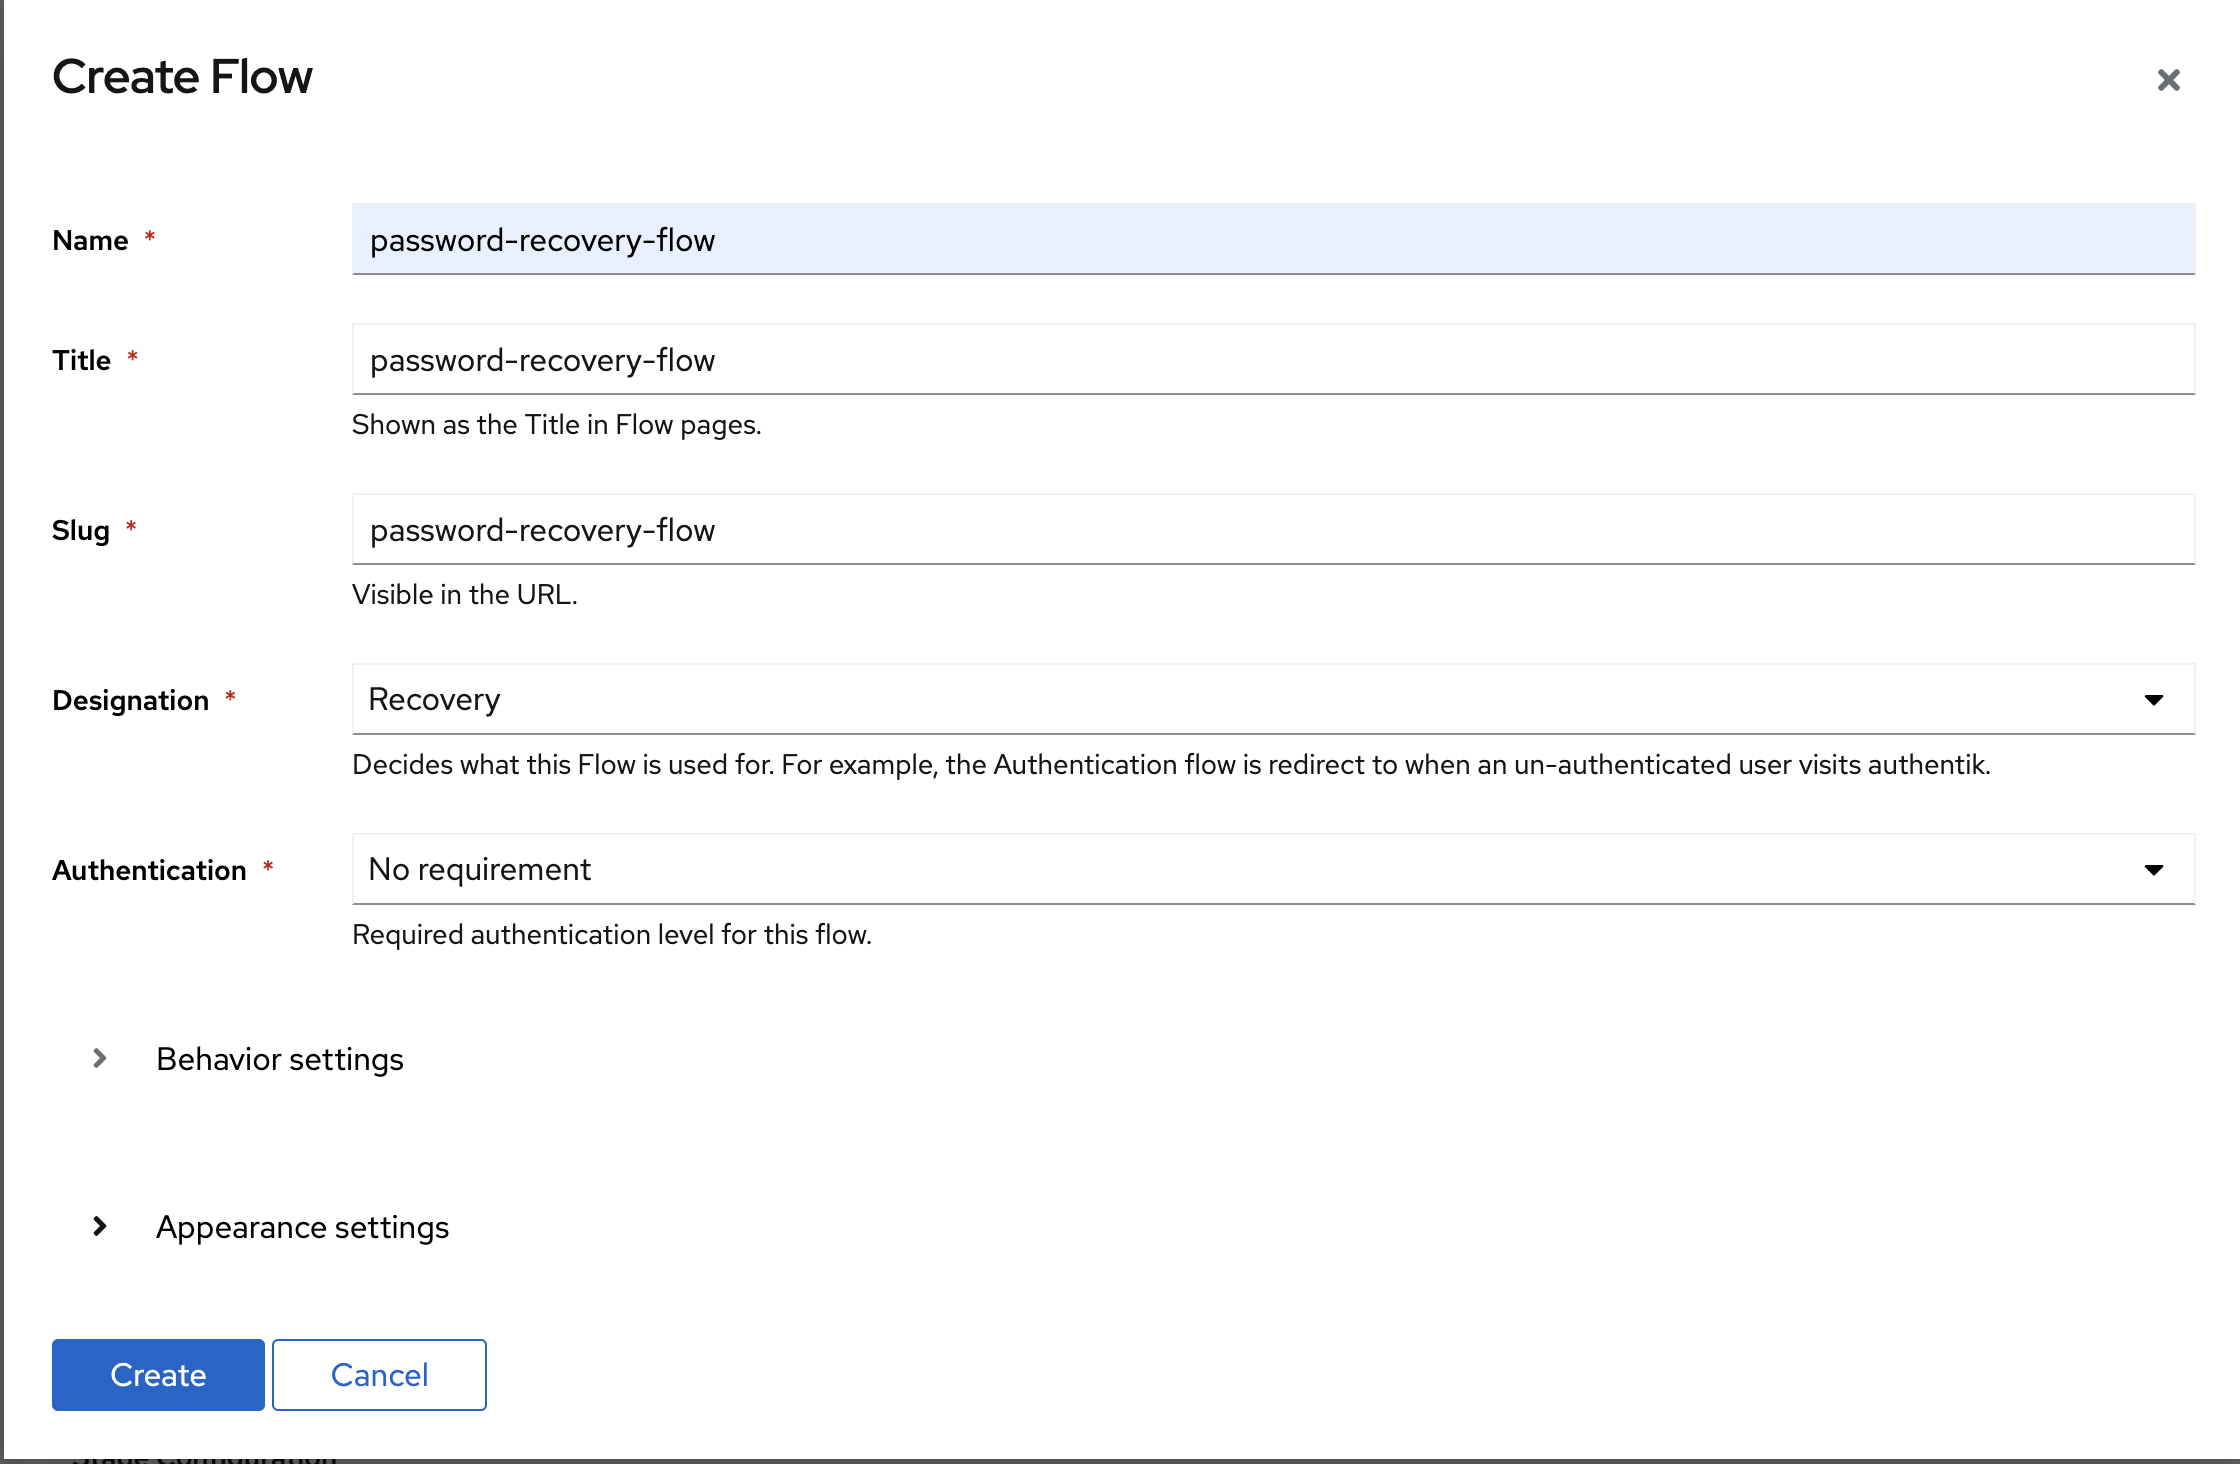This screenshot has height=1464, width=2240.
Task: Expand Behavior settings chevron
Action: click(99, 1058)
